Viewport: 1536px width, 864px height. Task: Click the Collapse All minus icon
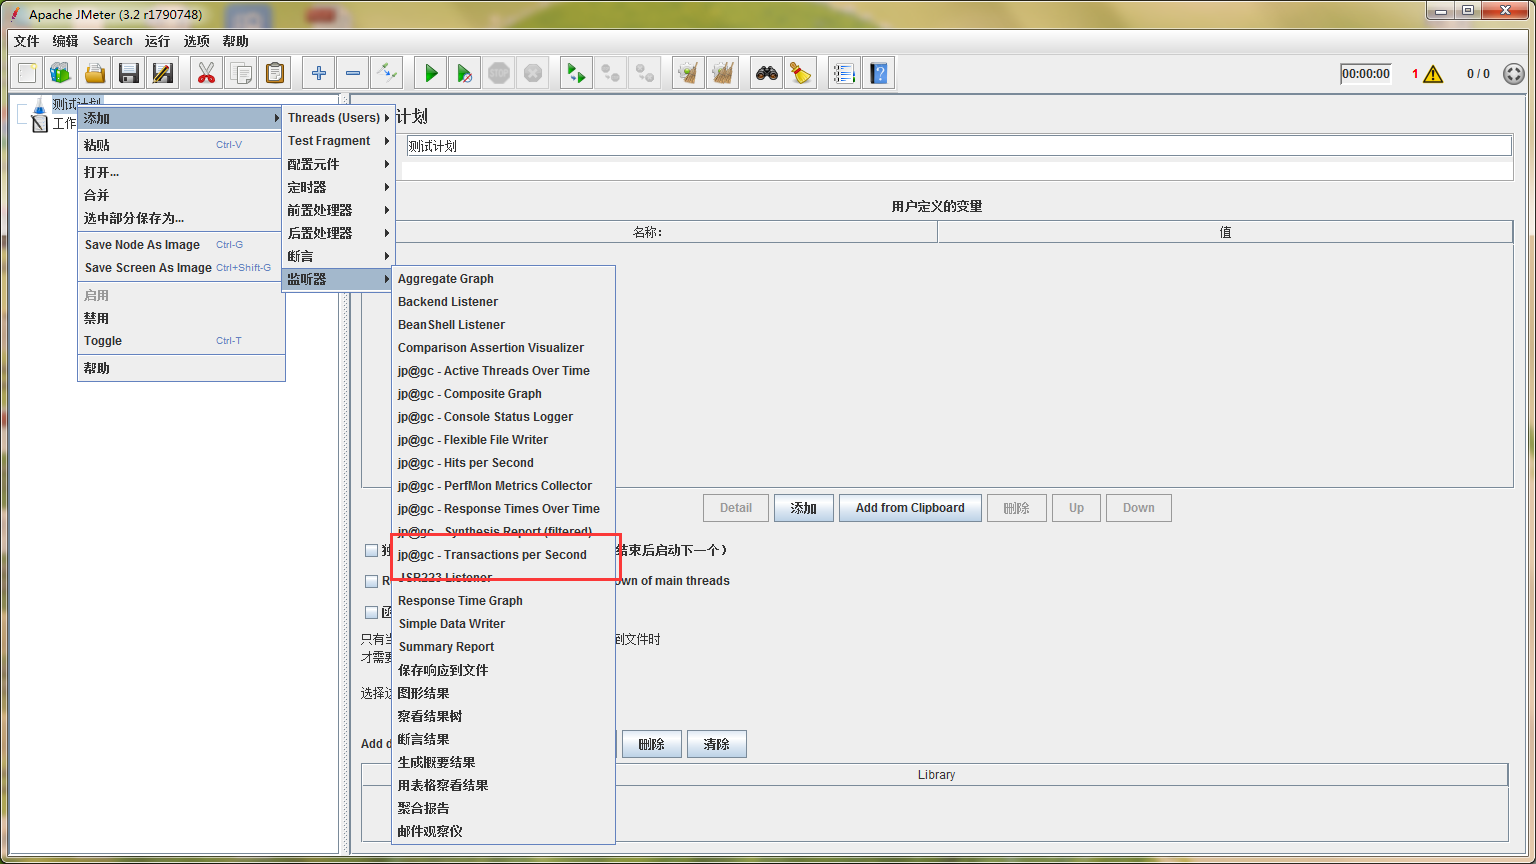[353, 73]
